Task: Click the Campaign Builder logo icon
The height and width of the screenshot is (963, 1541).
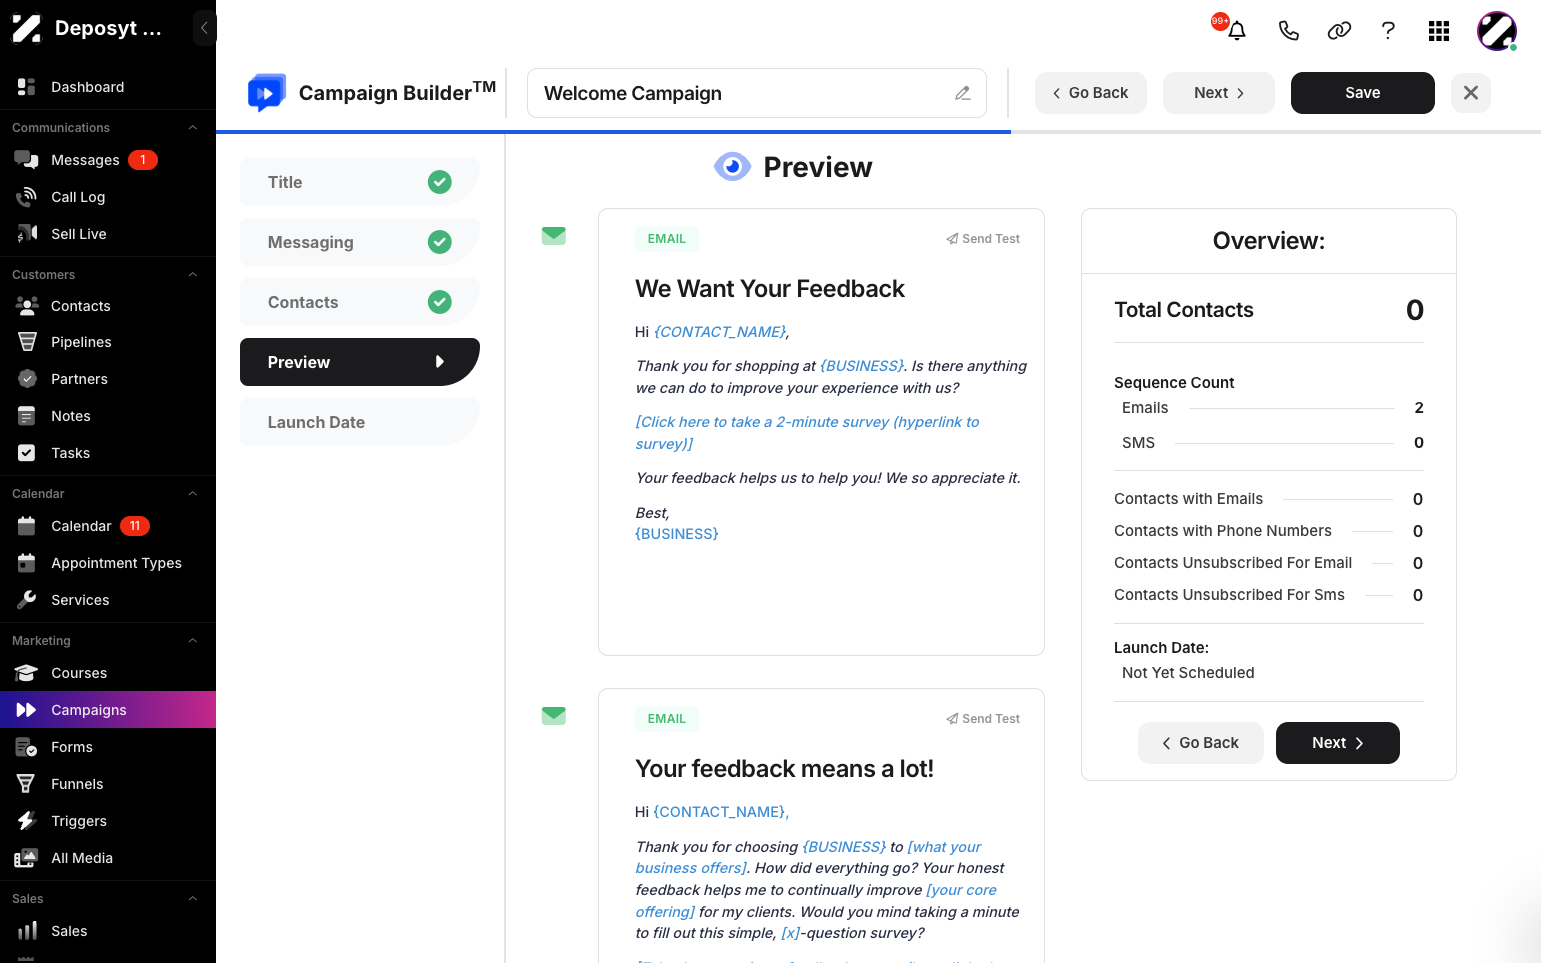Action: click(267, 93)
